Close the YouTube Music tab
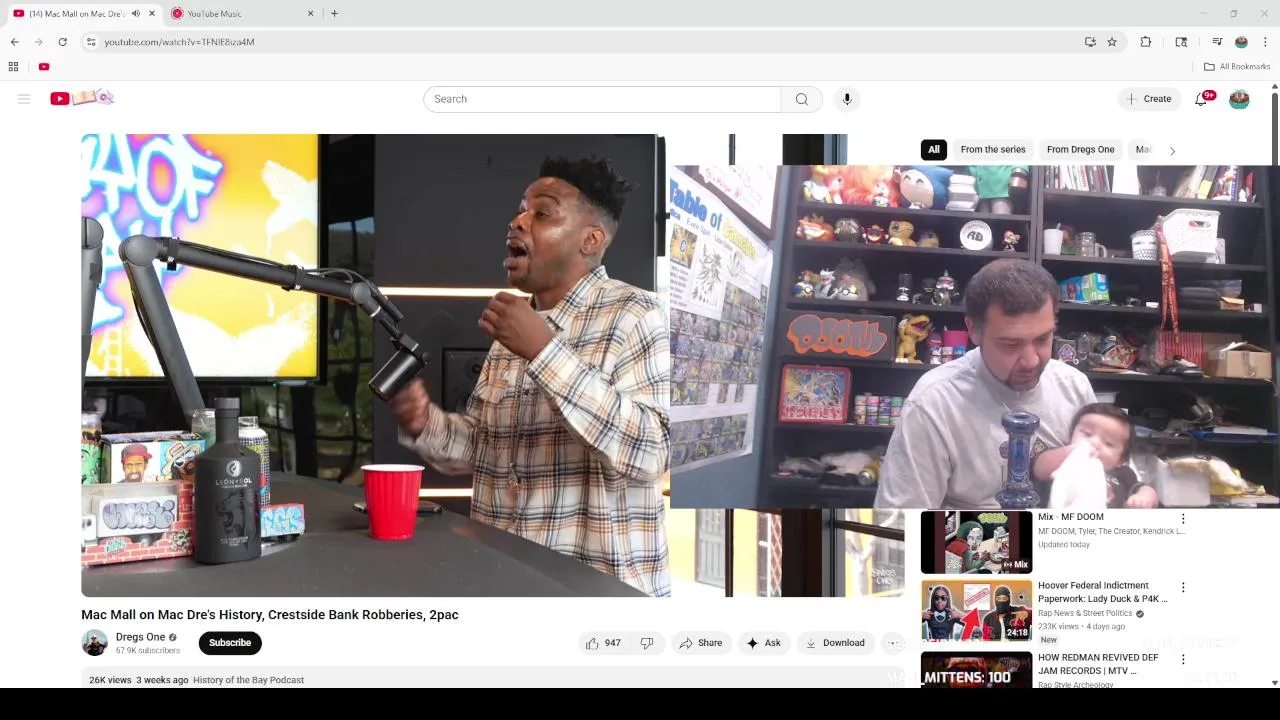This screenshot has height=720, width=1280. pyautogui.click(x=310, y=14)
